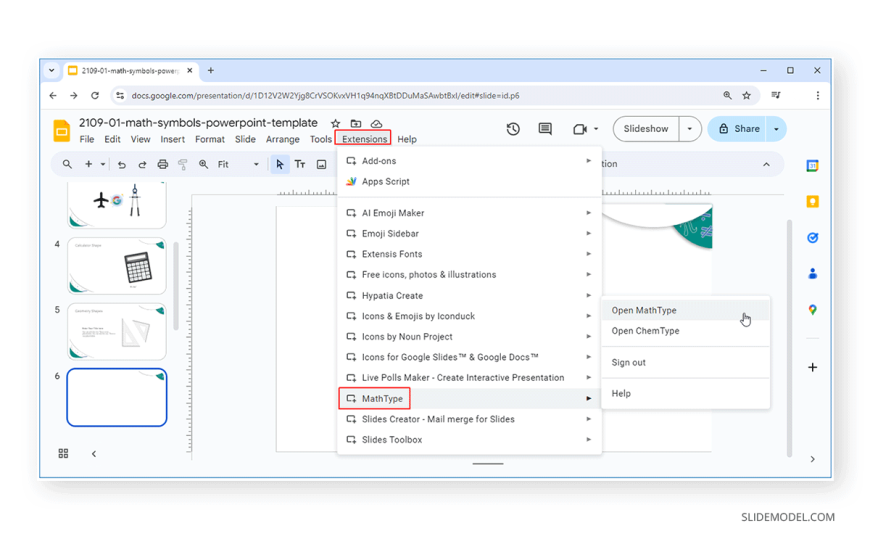
Task: Click the Share button
Action: click(x=737, y=129)
